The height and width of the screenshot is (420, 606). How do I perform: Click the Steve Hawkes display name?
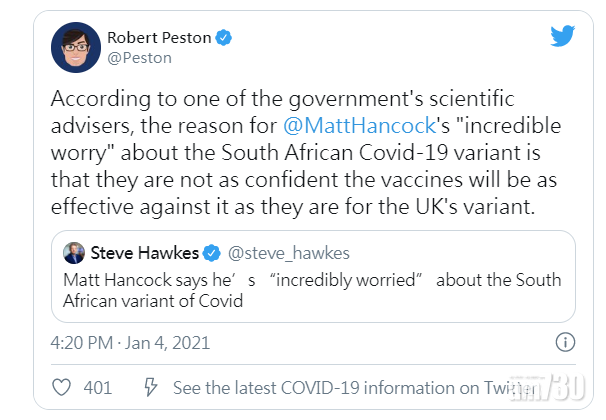(145, 251)
